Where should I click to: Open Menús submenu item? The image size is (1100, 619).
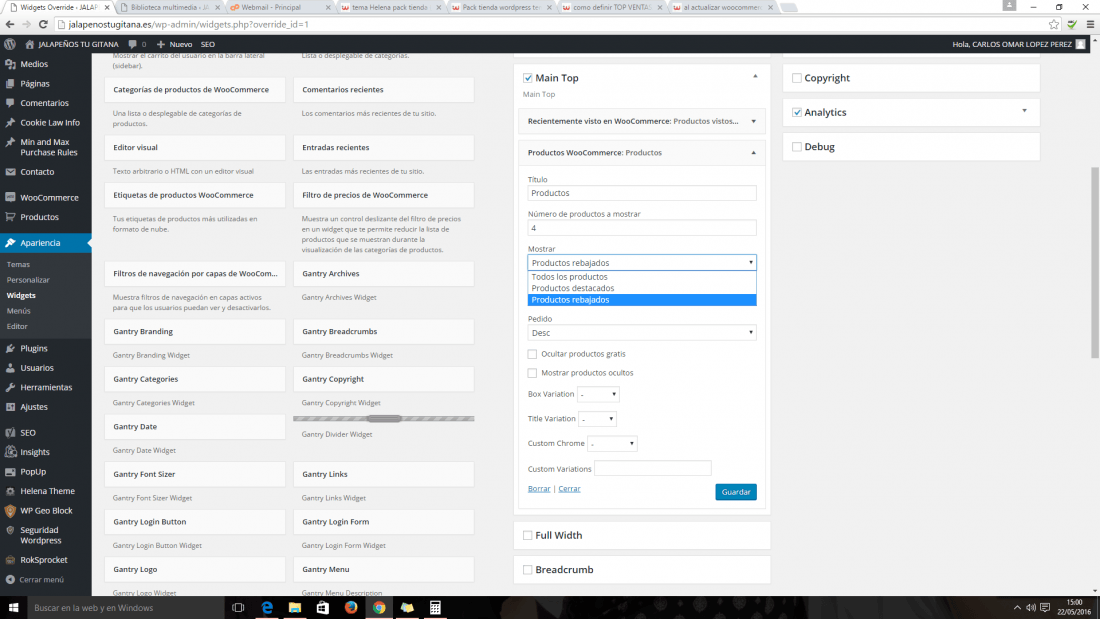pyautogui.click(x=19, y=311)
